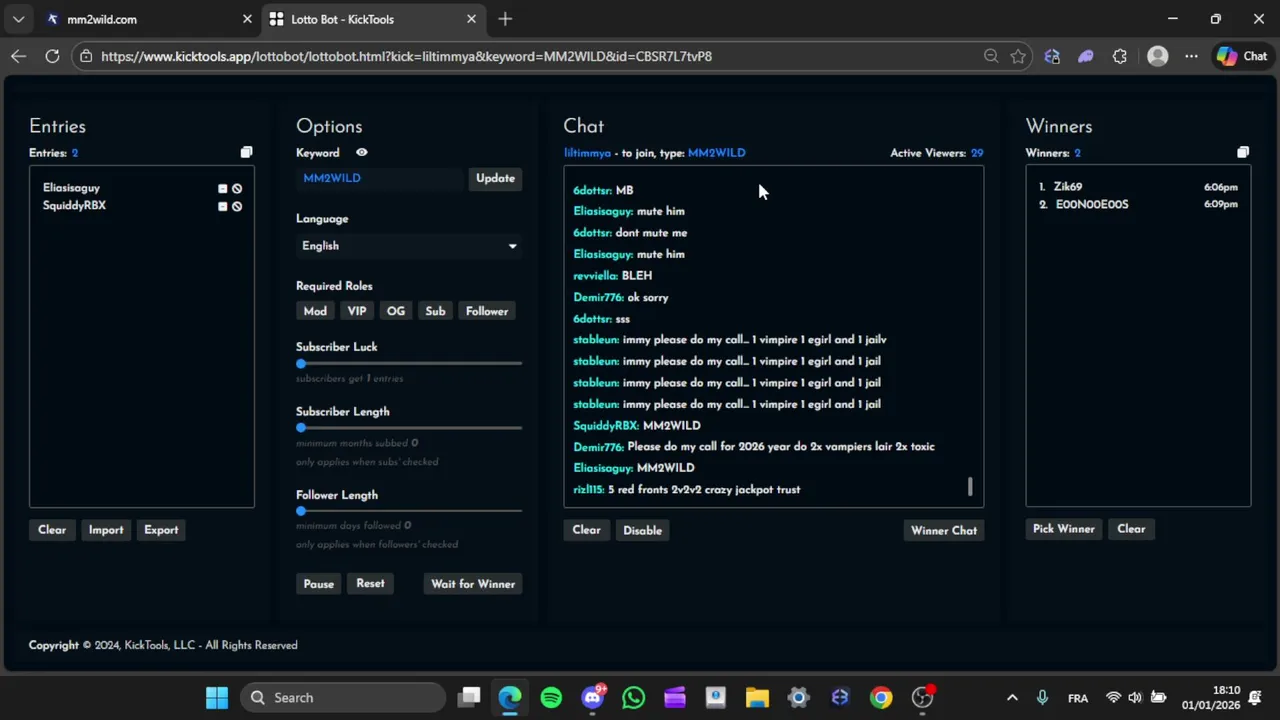Screen dimensions: 1280x720
Task: Click Wait for Winner button
Action: coord(473,584)
